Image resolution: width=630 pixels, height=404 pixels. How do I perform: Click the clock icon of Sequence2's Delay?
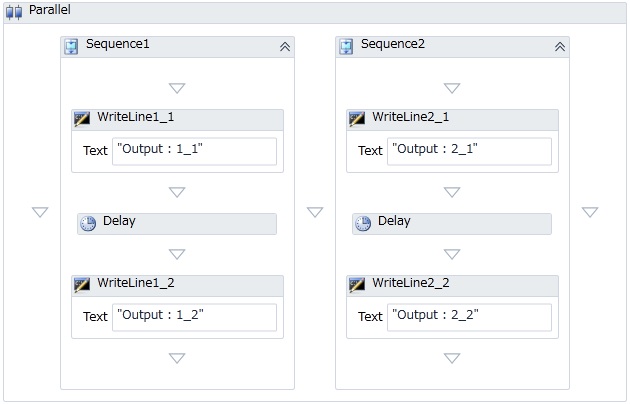(x=363, y=223)
